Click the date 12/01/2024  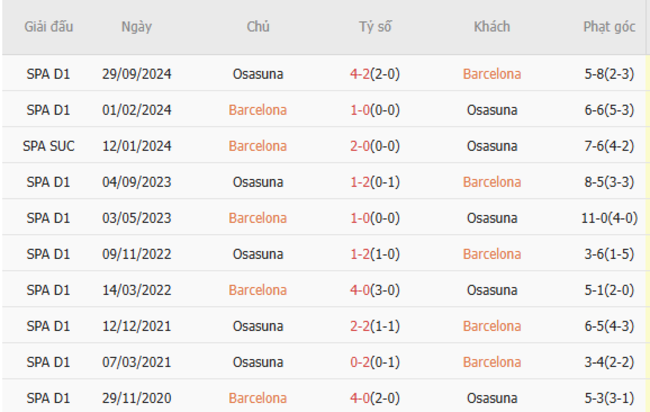coord(136,146)
